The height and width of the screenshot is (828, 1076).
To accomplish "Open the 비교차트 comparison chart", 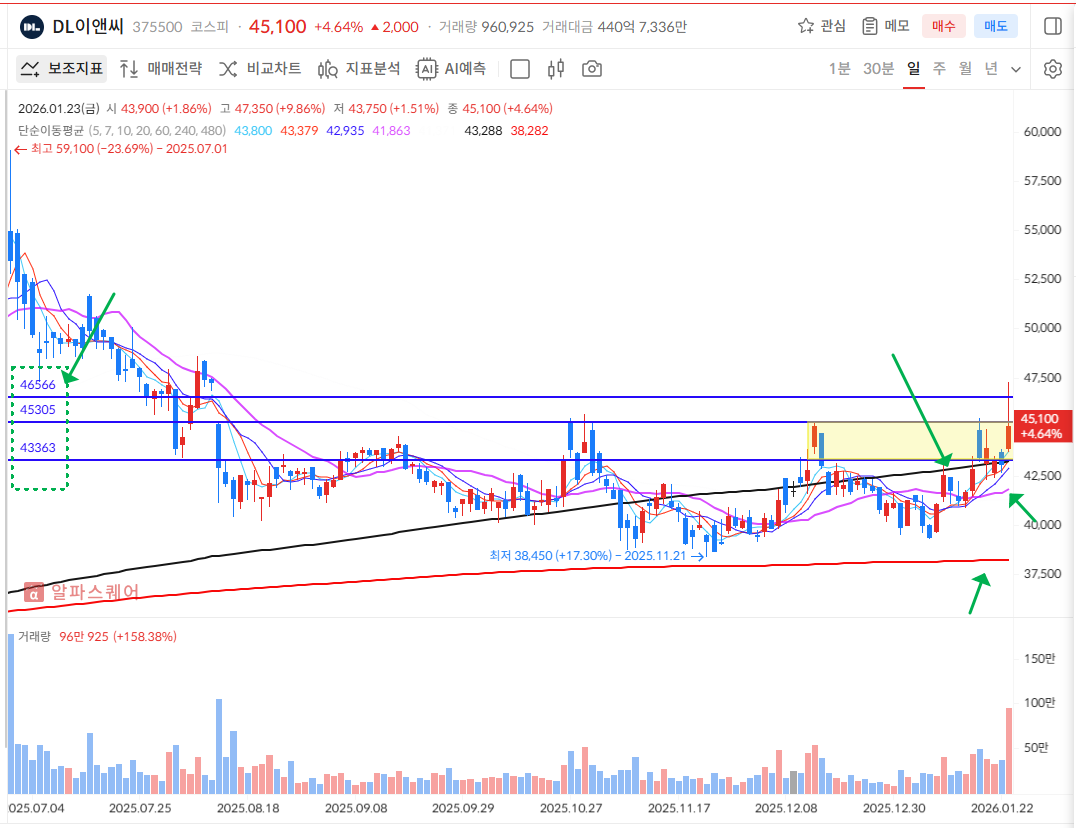I will 260,69.
